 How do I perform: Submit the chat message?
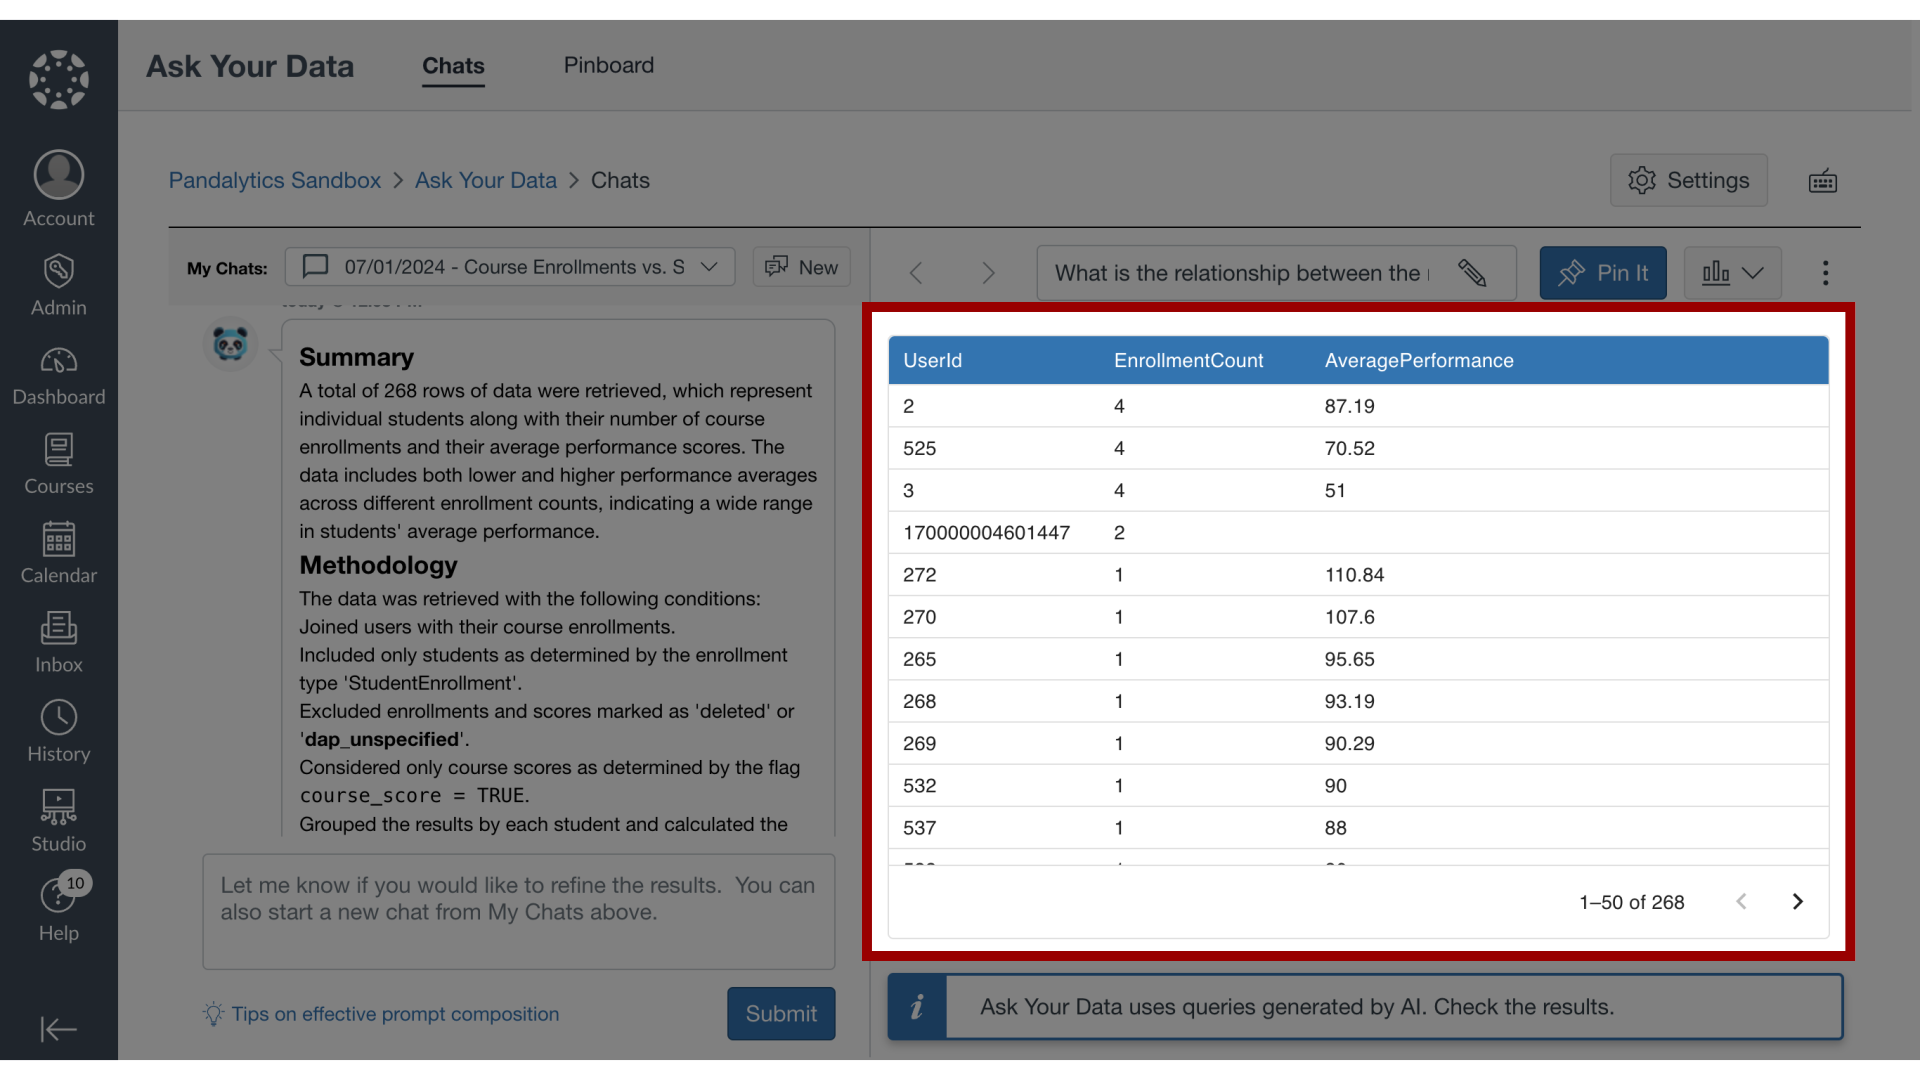[780, 1013]
